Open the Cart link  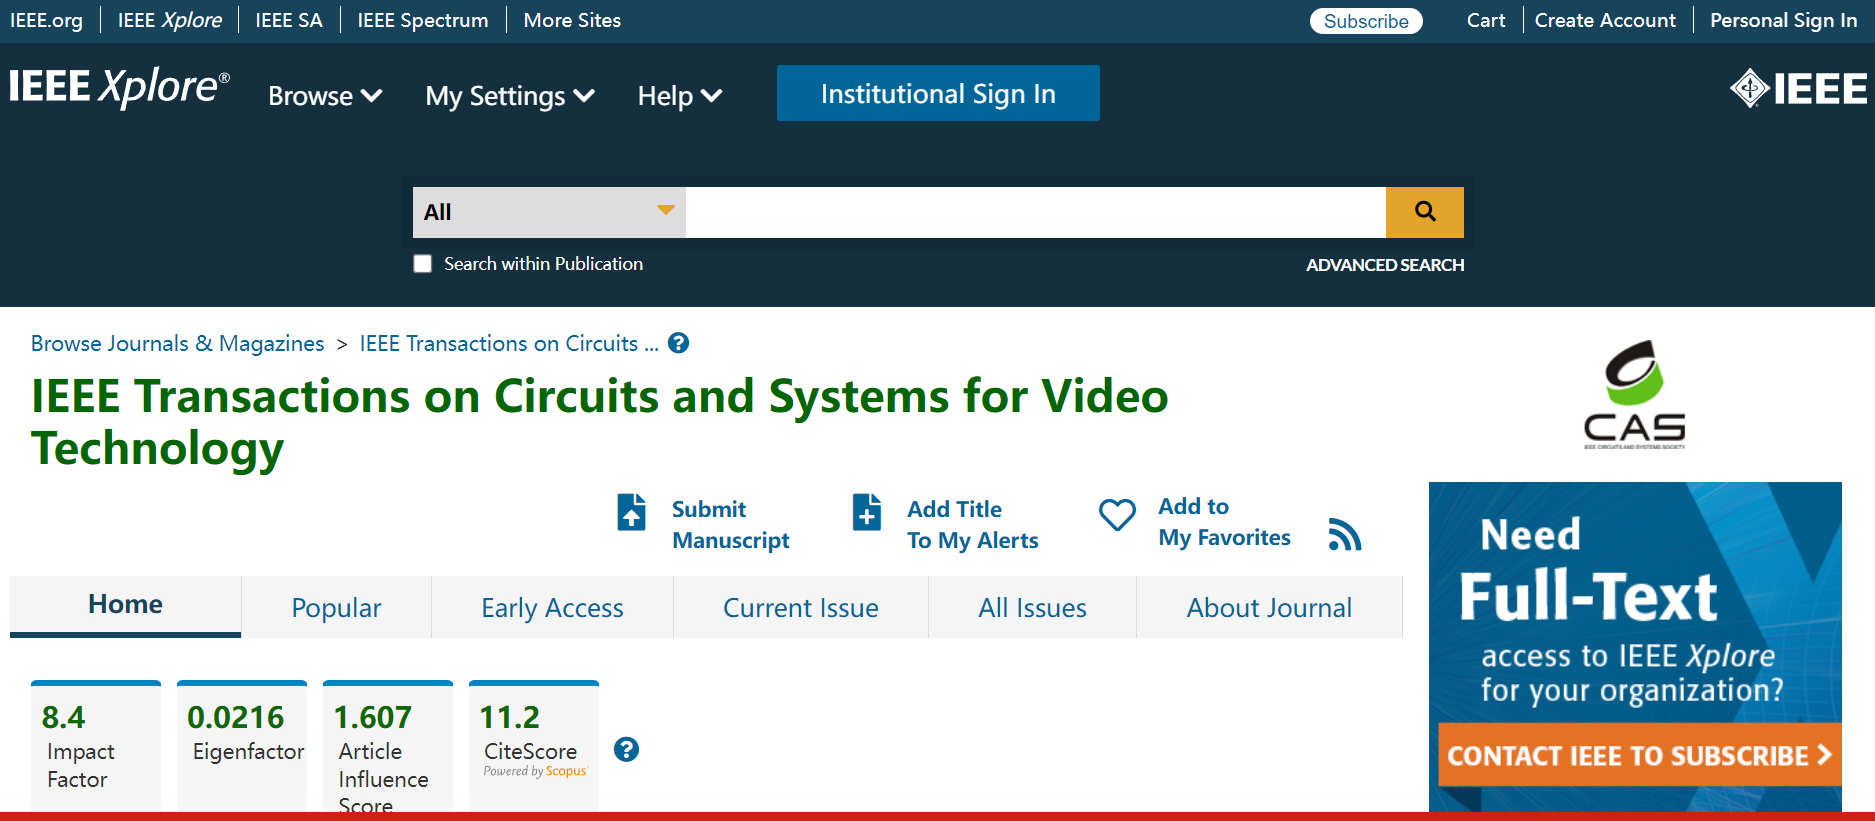click(1486, 20)
